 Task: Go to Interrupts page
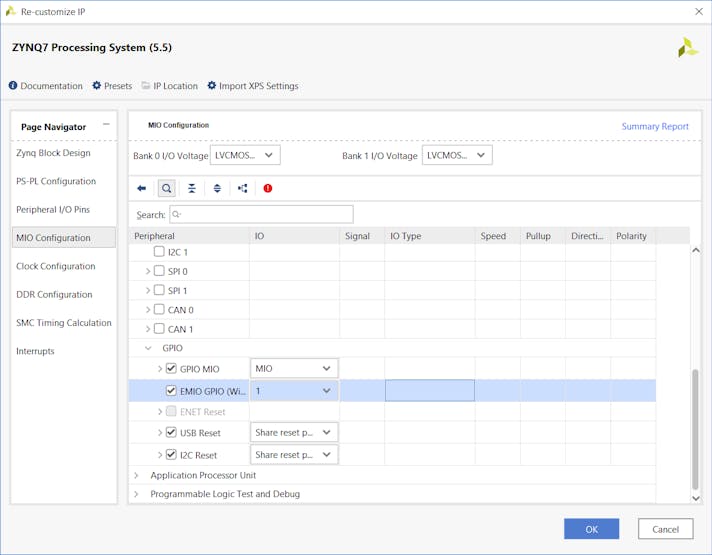(35, 351)
